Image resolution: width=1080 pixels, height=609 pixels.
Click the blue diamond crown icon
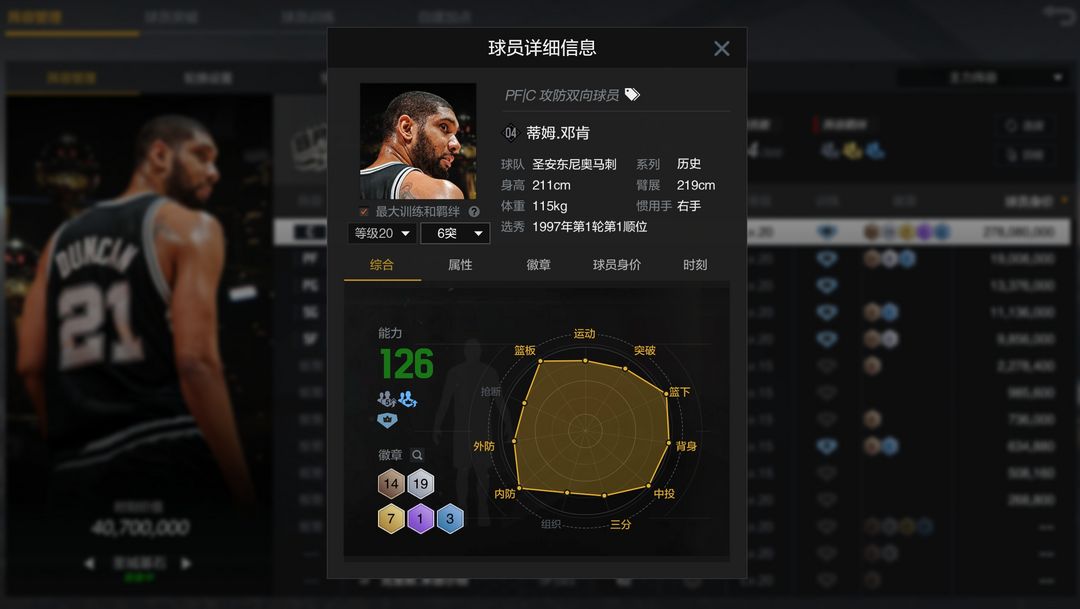click(x=387, y=420)
